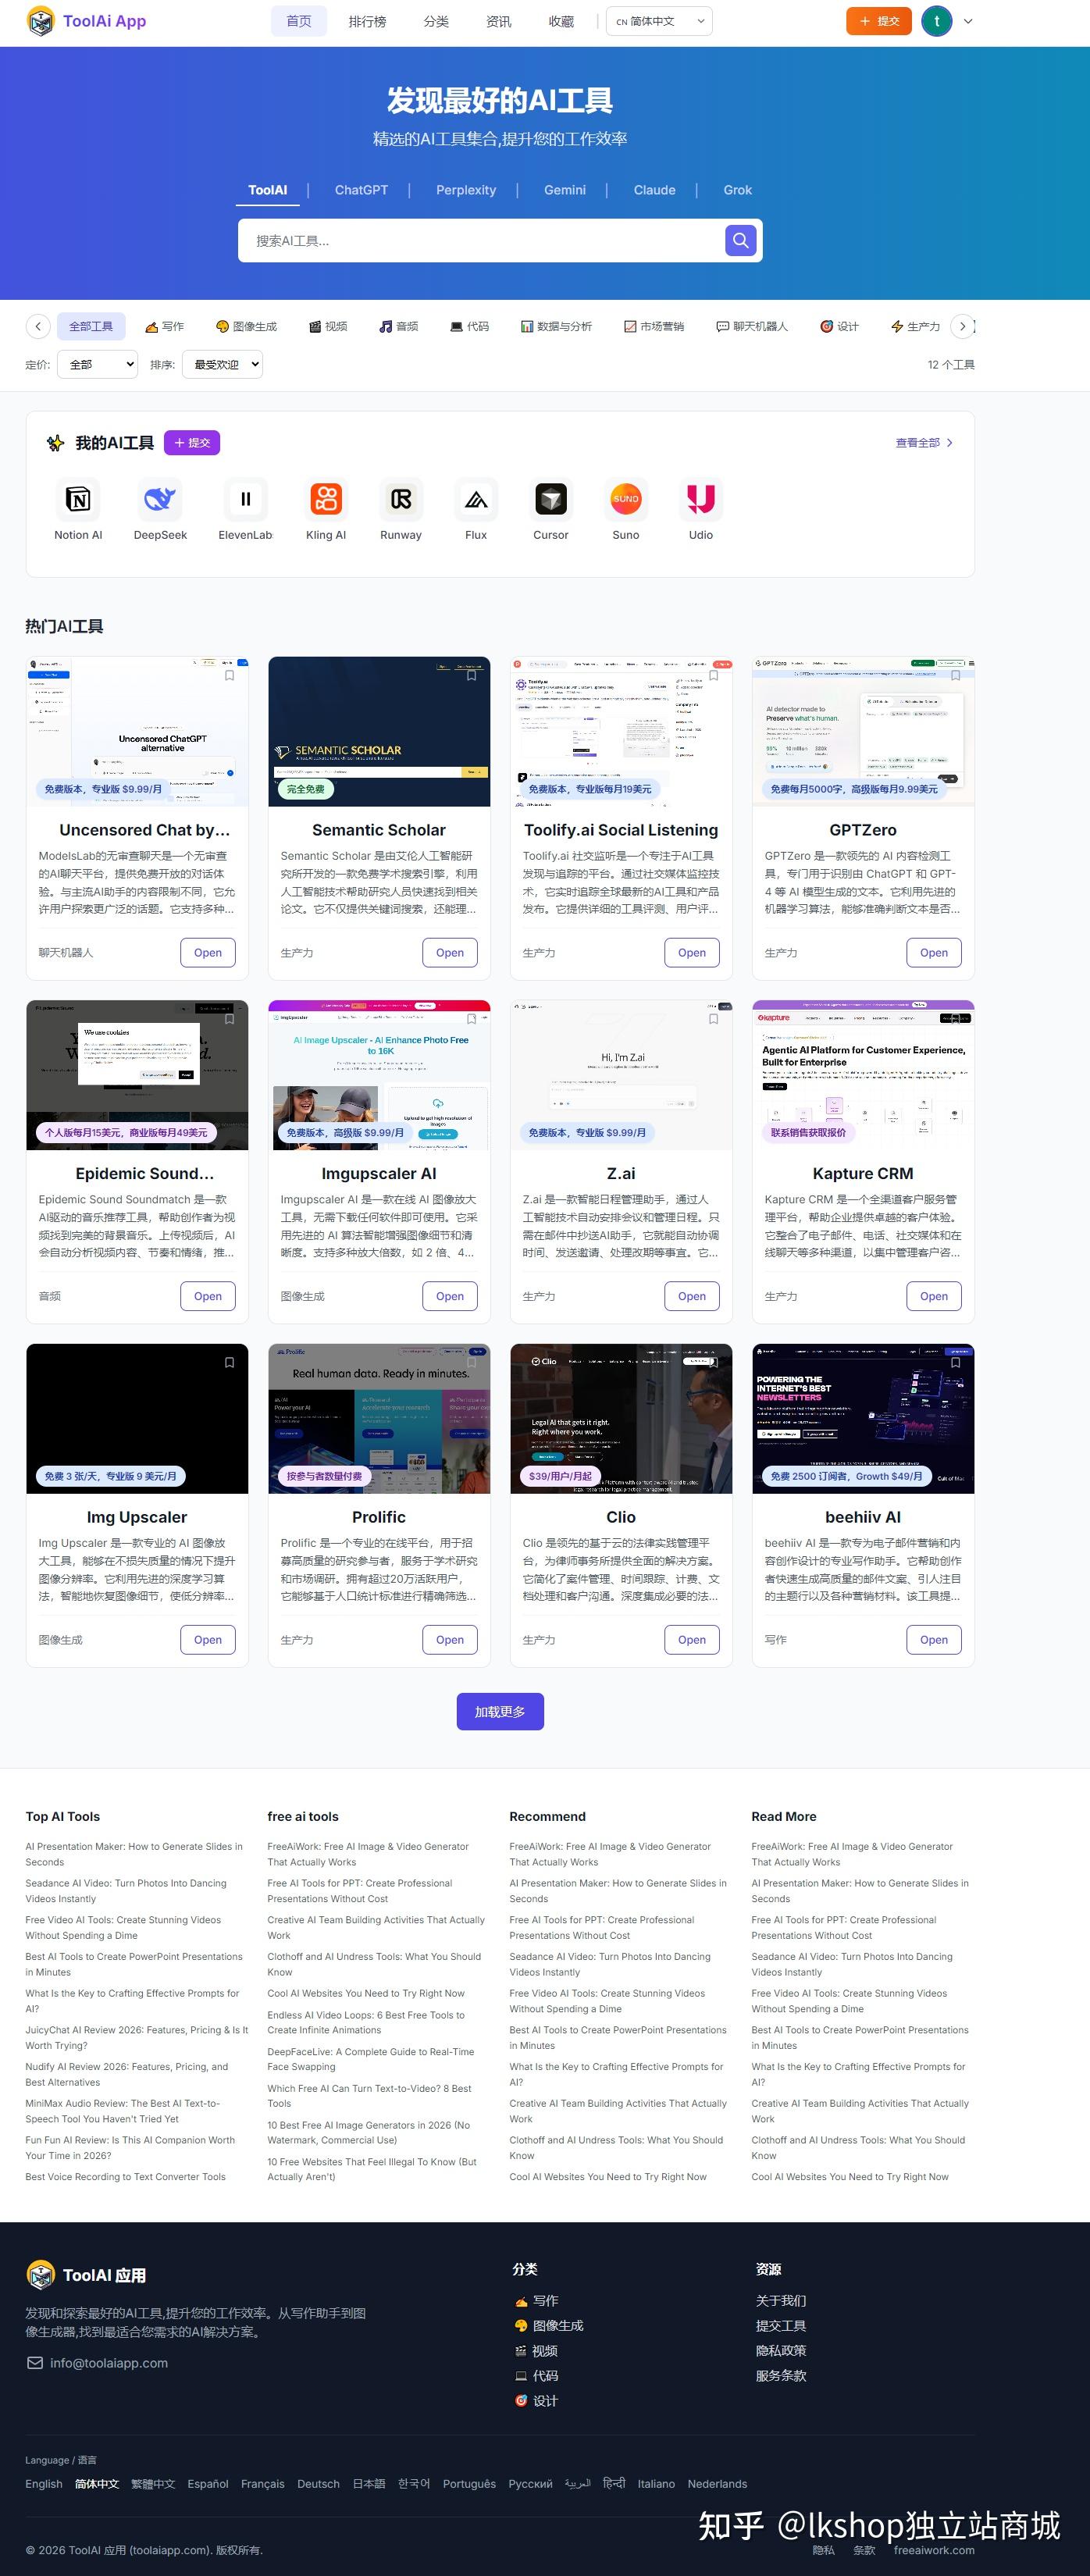
Task: Filter by 视频 category
Action: click(x=328, y=326)
